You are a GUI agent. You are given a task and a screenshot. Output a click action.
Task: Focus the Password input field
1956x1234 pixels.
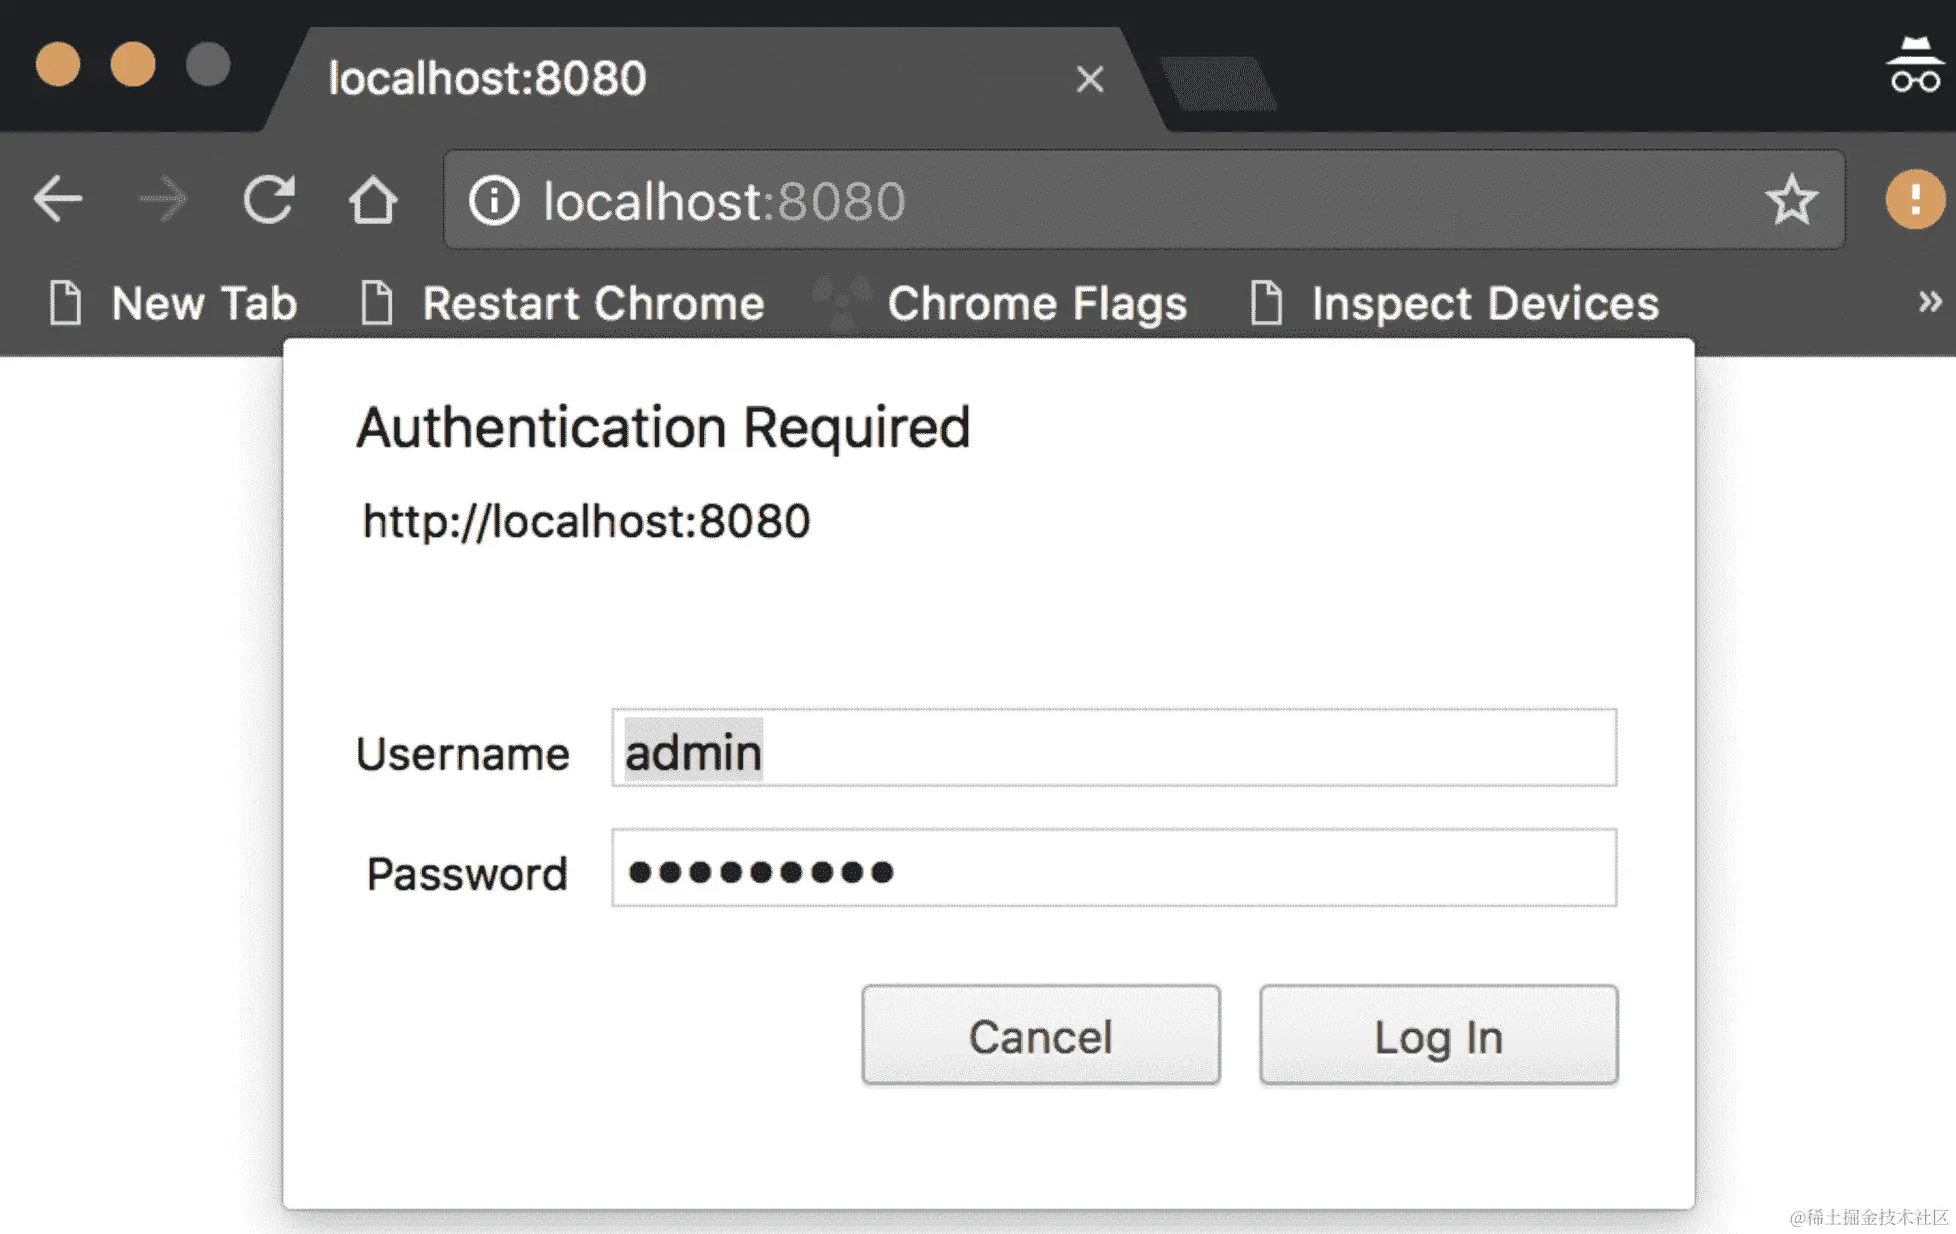coord(1113,868)
